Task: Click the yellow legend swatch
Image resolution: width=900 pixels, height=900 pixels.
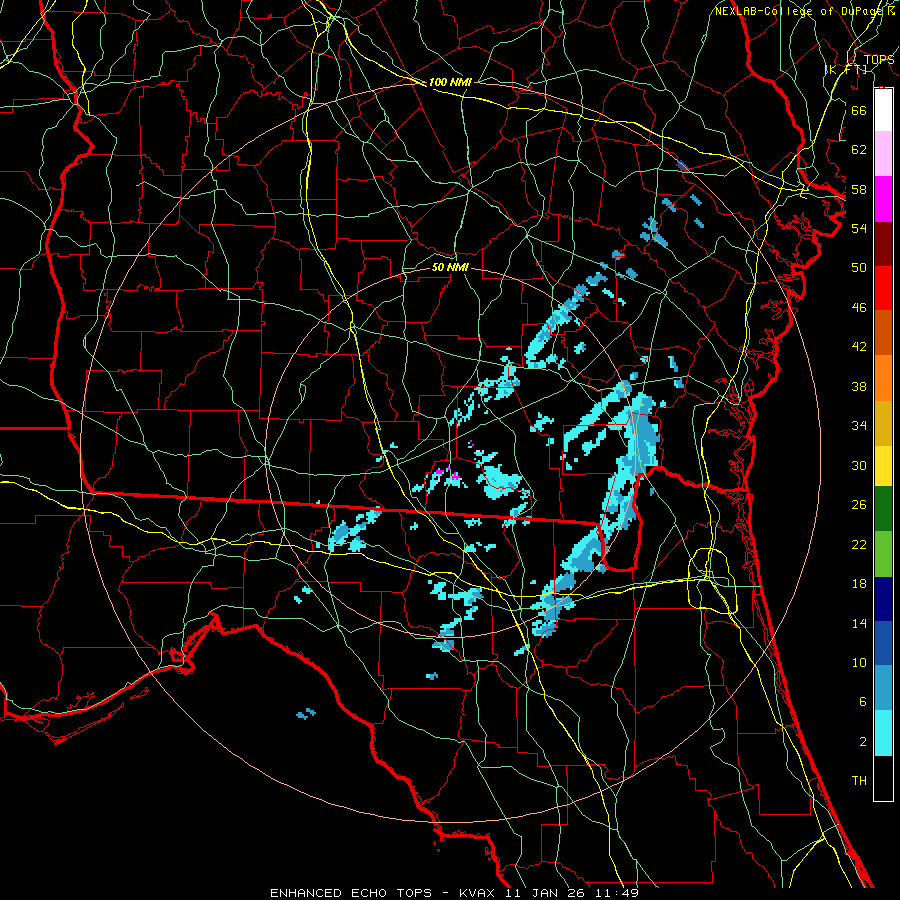Action: (x=883, y=466)
